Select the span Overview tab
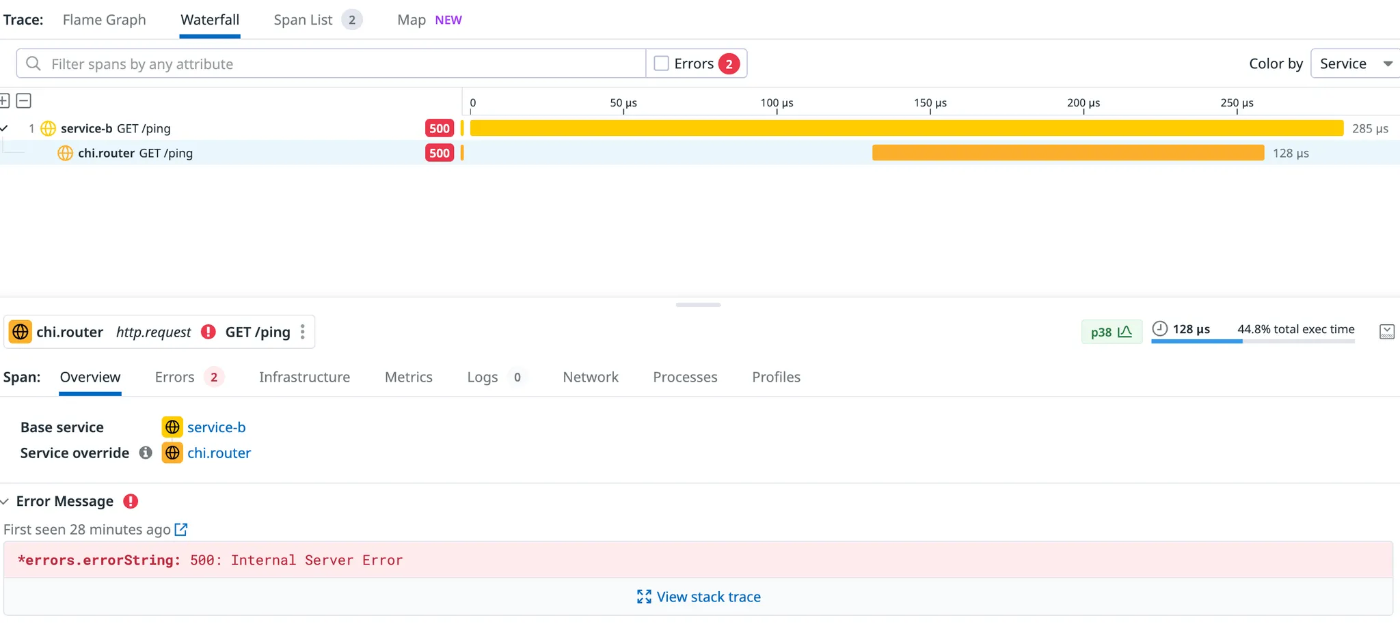The image size is (1400, 626). point(90,377)
